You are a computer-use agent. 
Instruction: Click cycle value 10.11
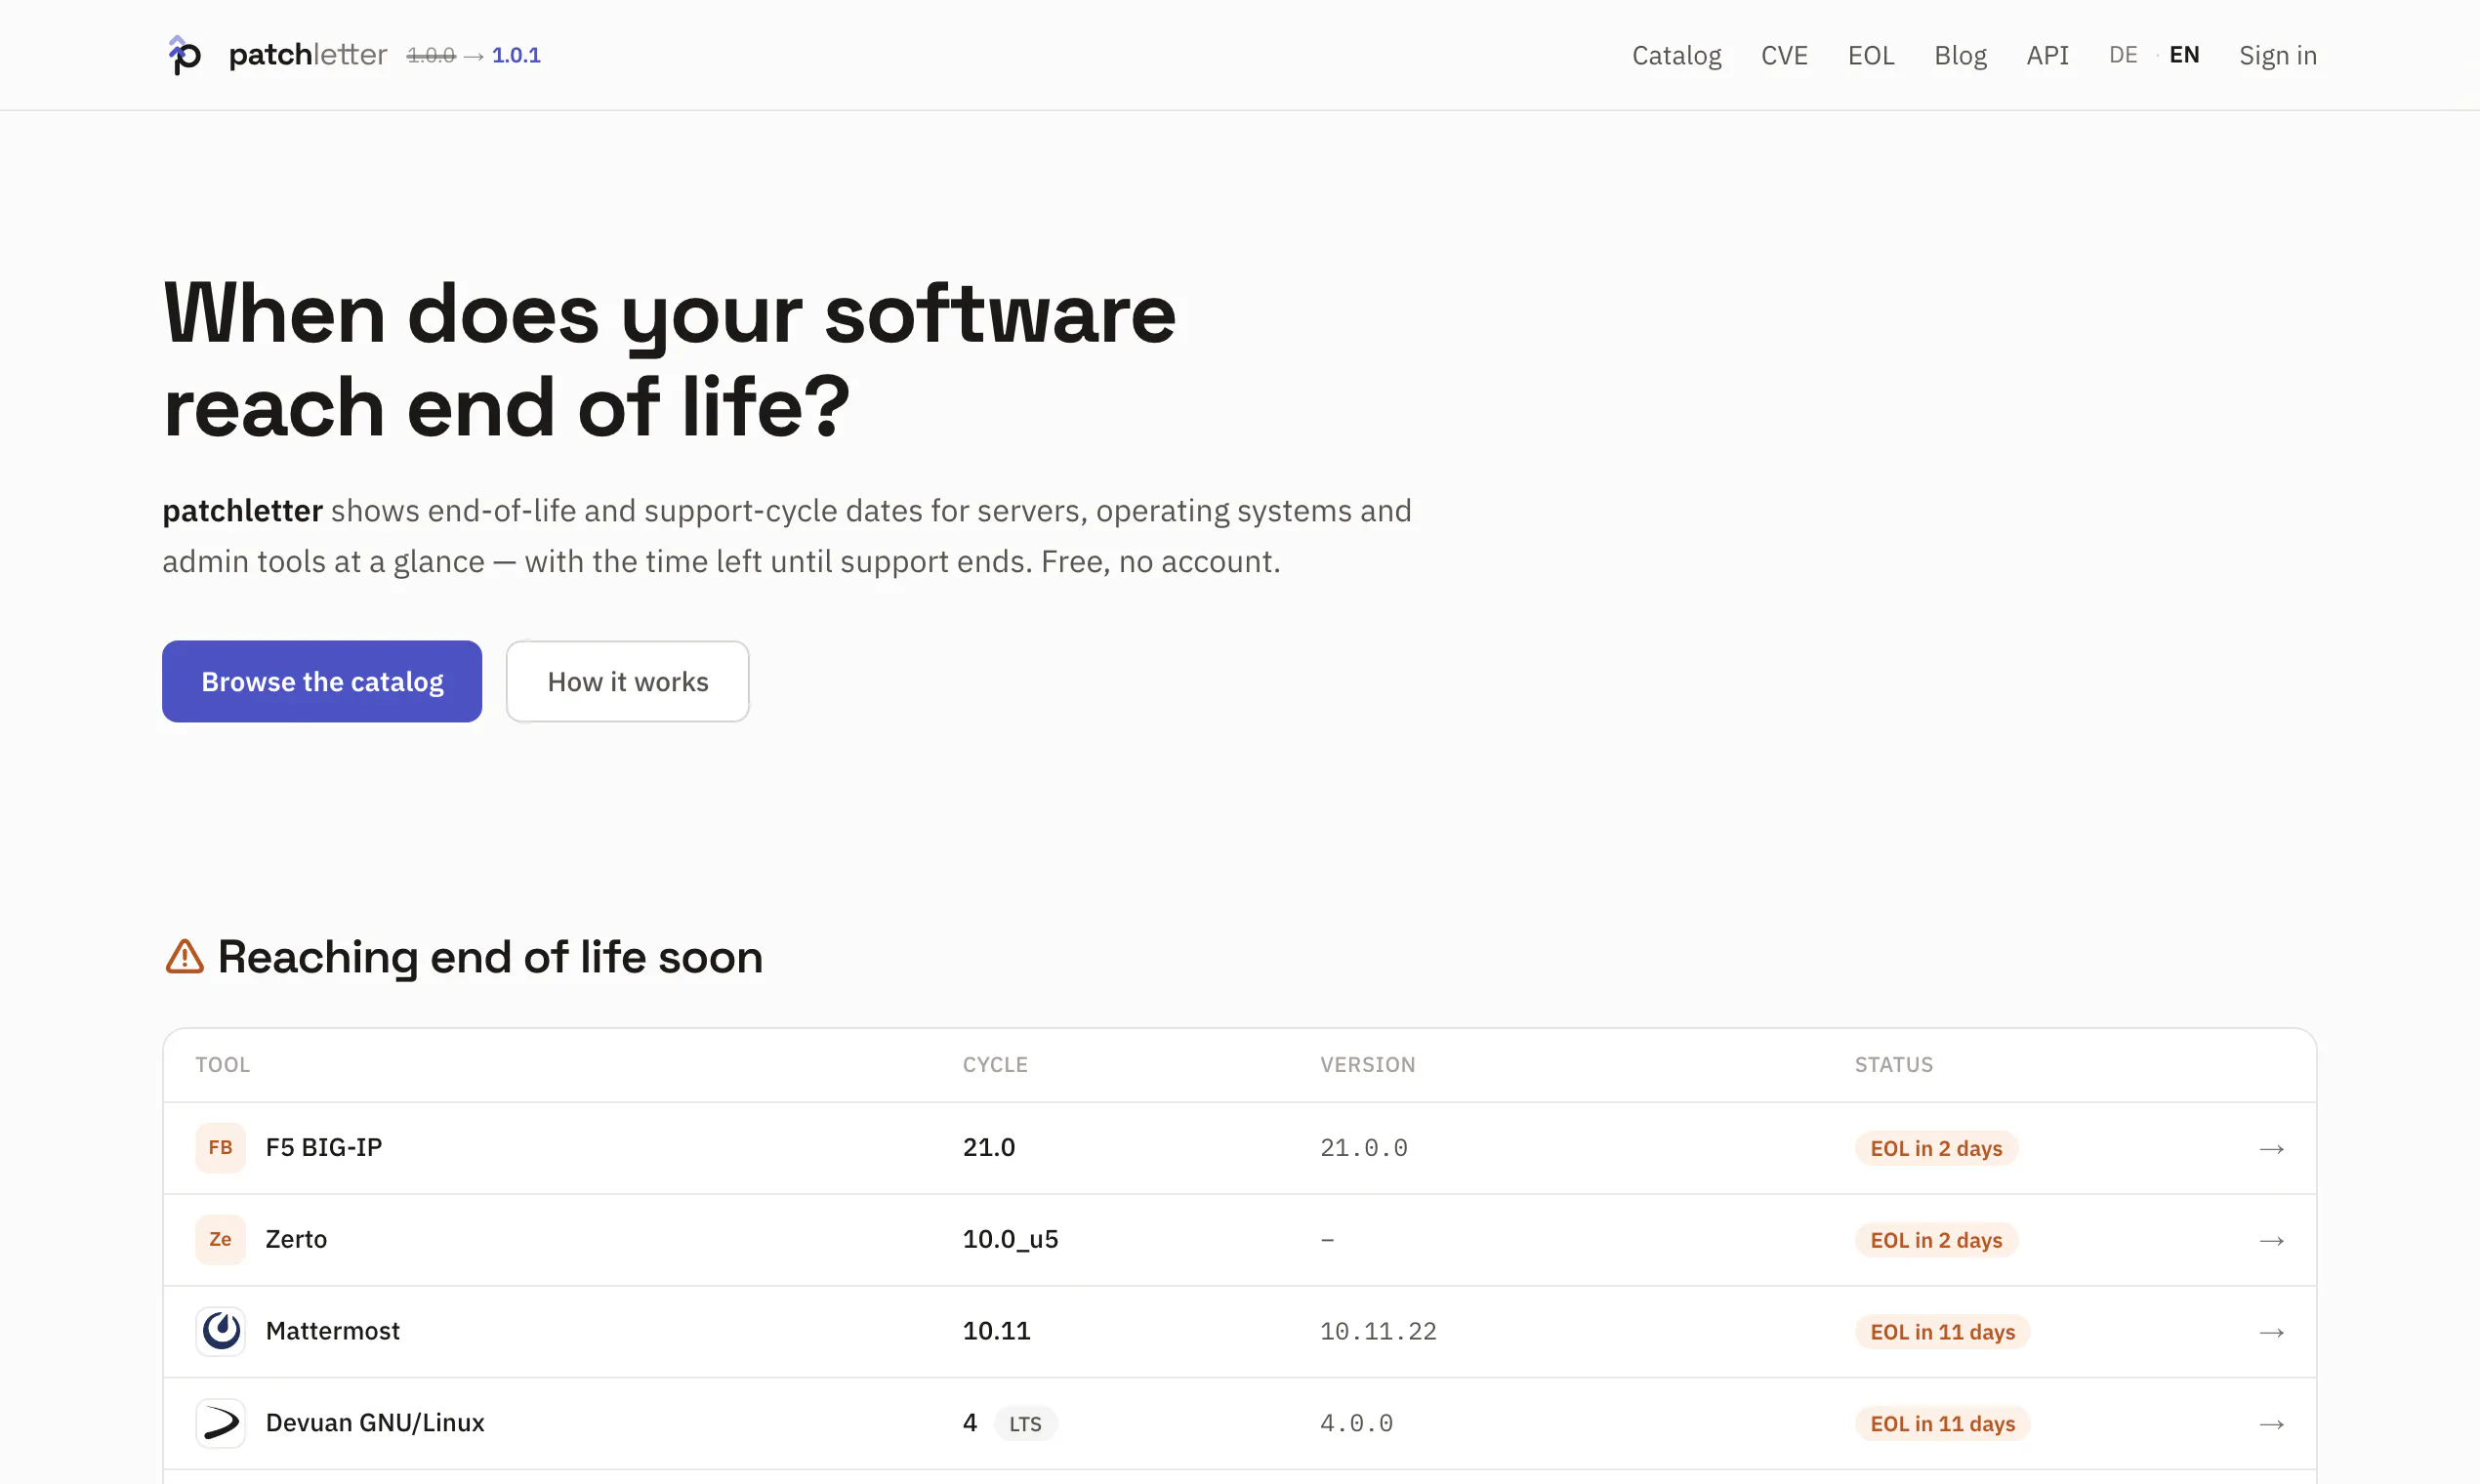click(996, 1331)
